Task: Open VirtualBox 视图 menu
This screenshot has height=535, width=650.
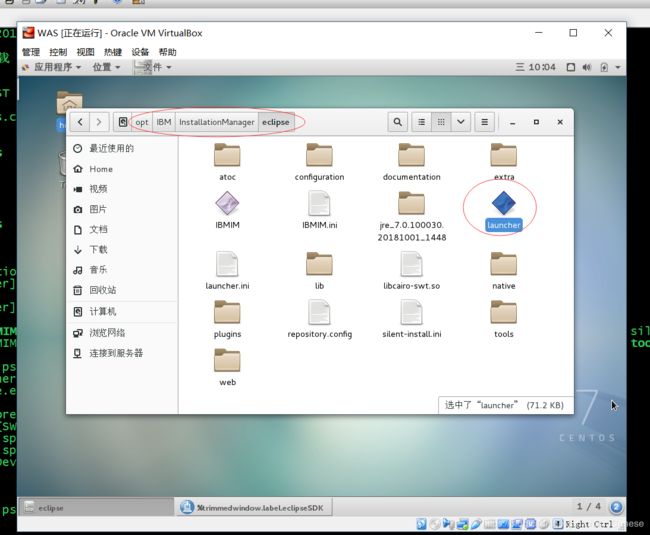Action: (85, 52)
